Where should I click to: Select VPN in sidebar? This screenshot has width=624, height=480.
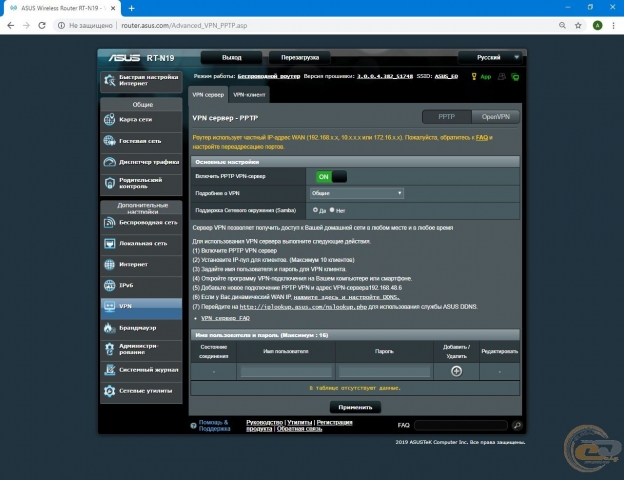(x=141, y=307)
